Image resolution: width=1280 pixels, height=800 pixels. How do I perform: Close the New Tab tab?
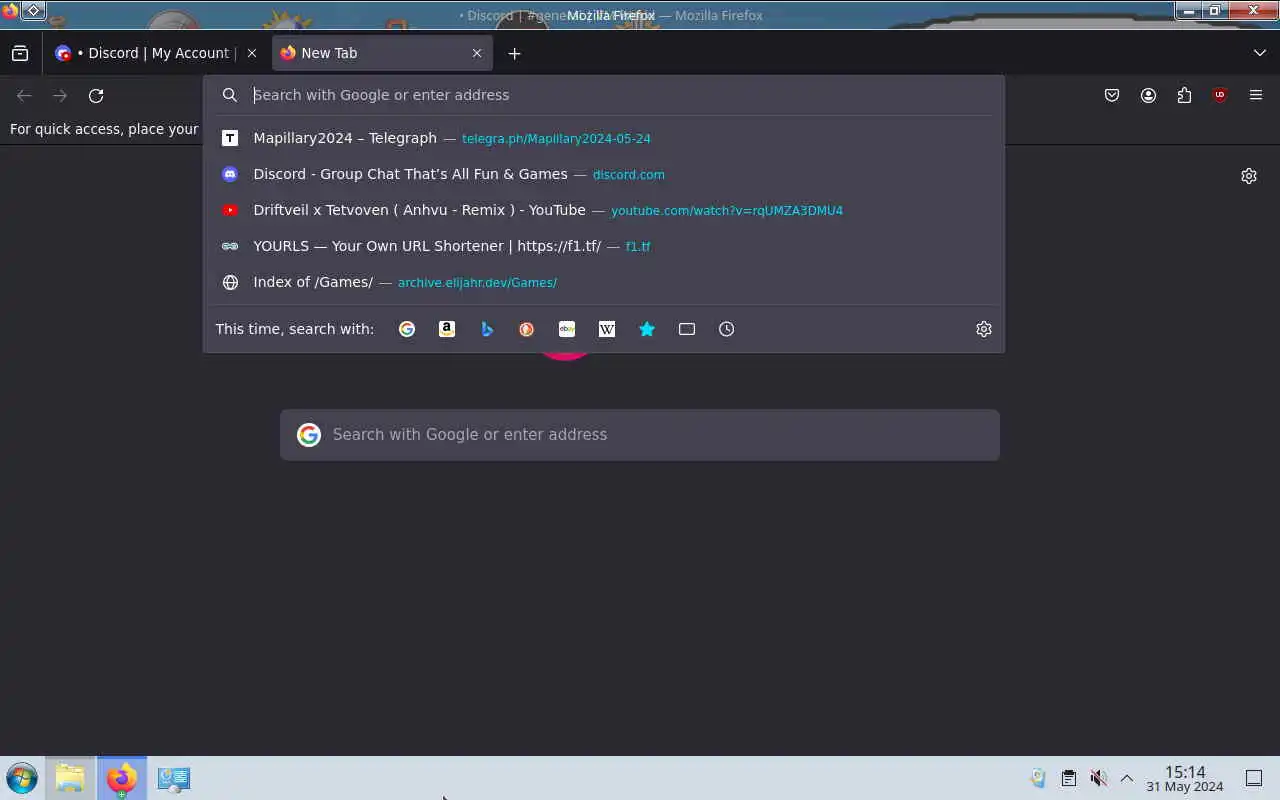tap(477, 53)
